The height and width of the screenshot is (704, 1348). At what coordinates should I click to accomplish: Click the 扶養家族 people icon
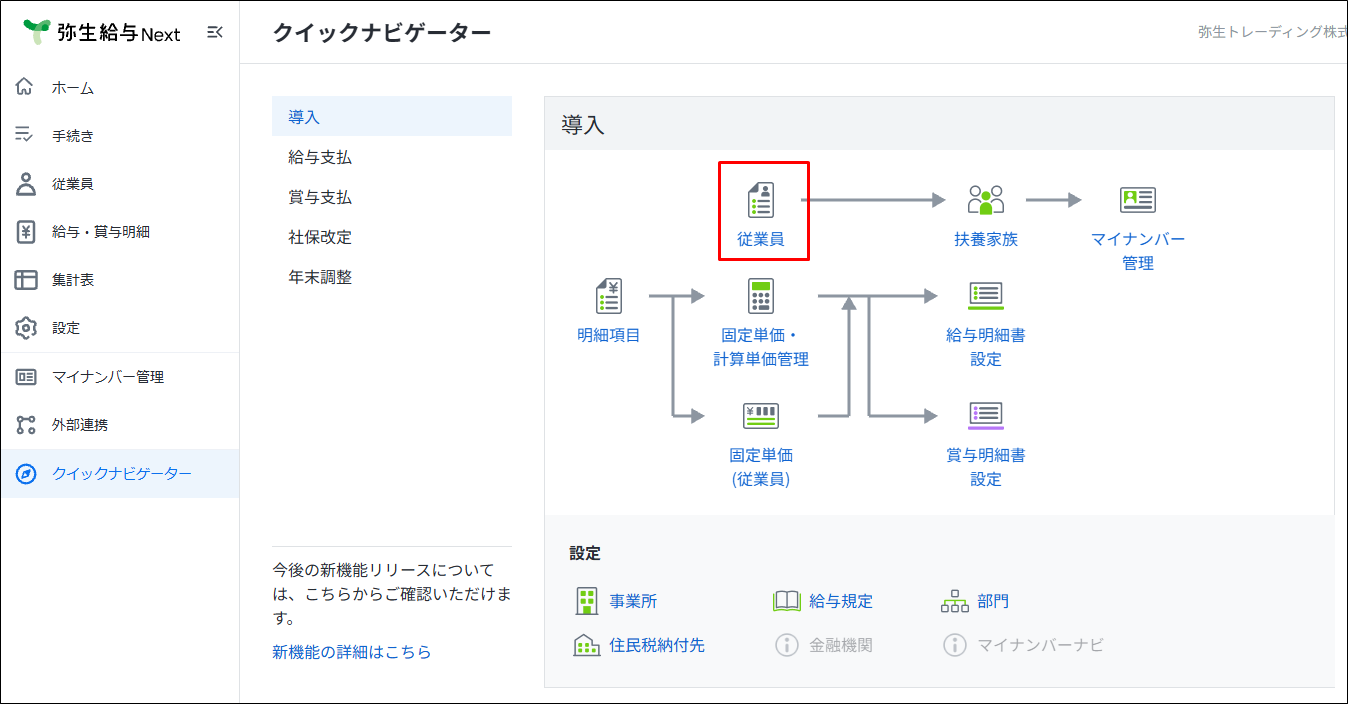pyautogui.click(x=985, y=201)
